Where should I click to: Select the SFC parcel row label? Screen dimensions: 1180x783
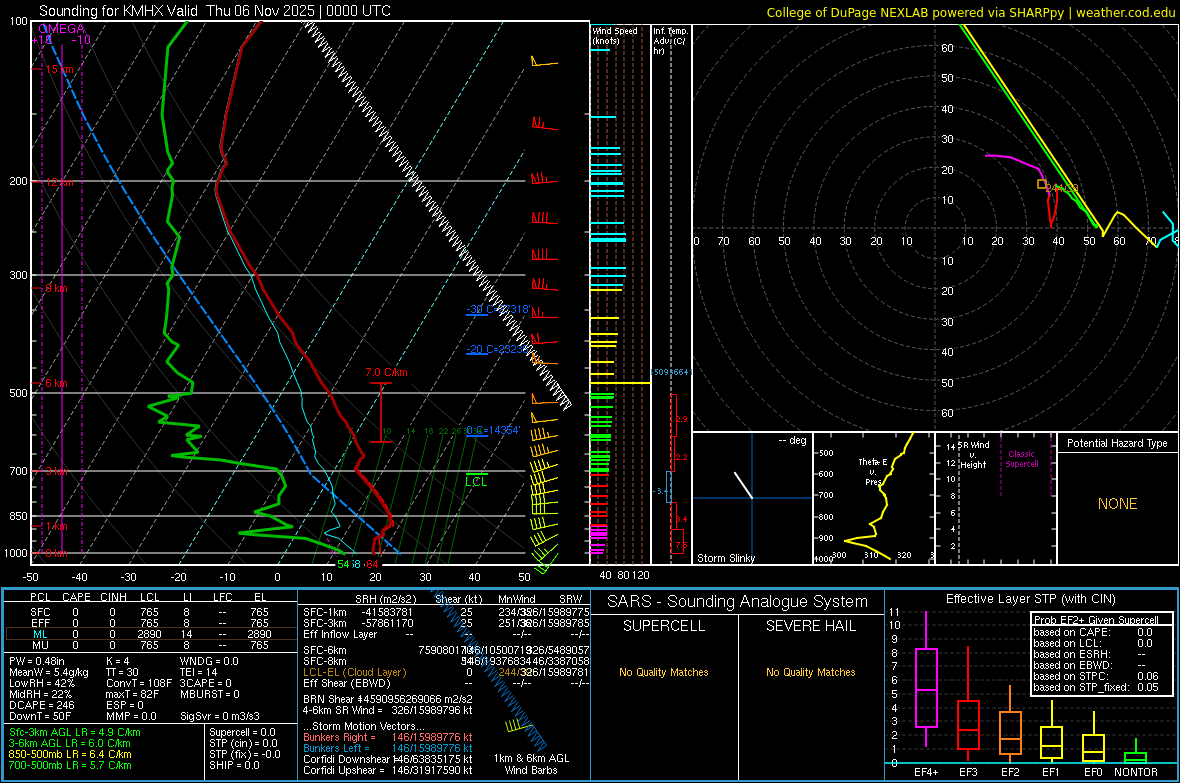point(41,613)
